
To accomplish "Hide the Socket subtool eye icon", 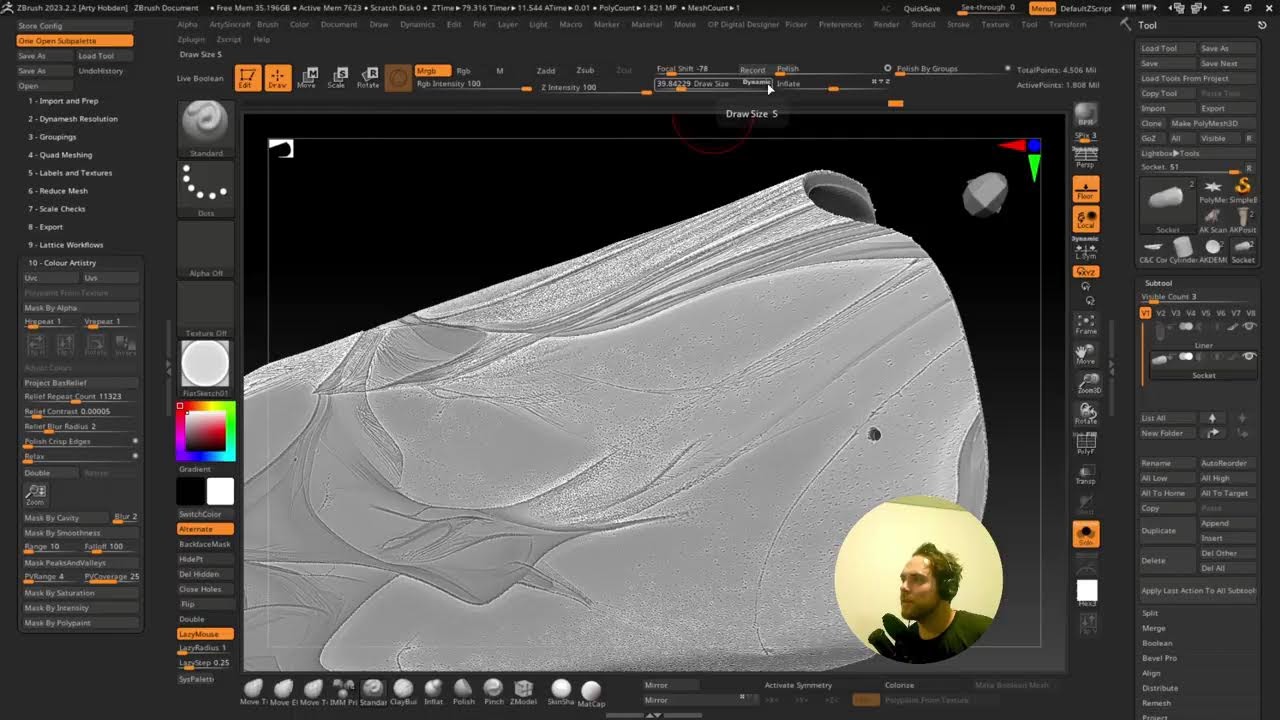I will 1249,357.
